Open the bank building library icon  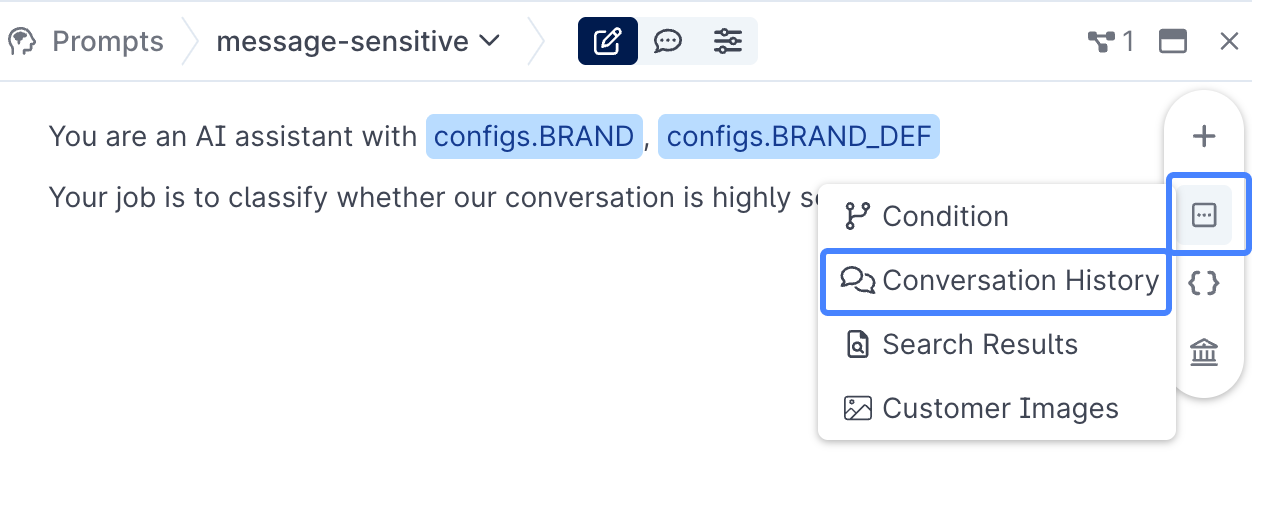[x=1205, y=352]
